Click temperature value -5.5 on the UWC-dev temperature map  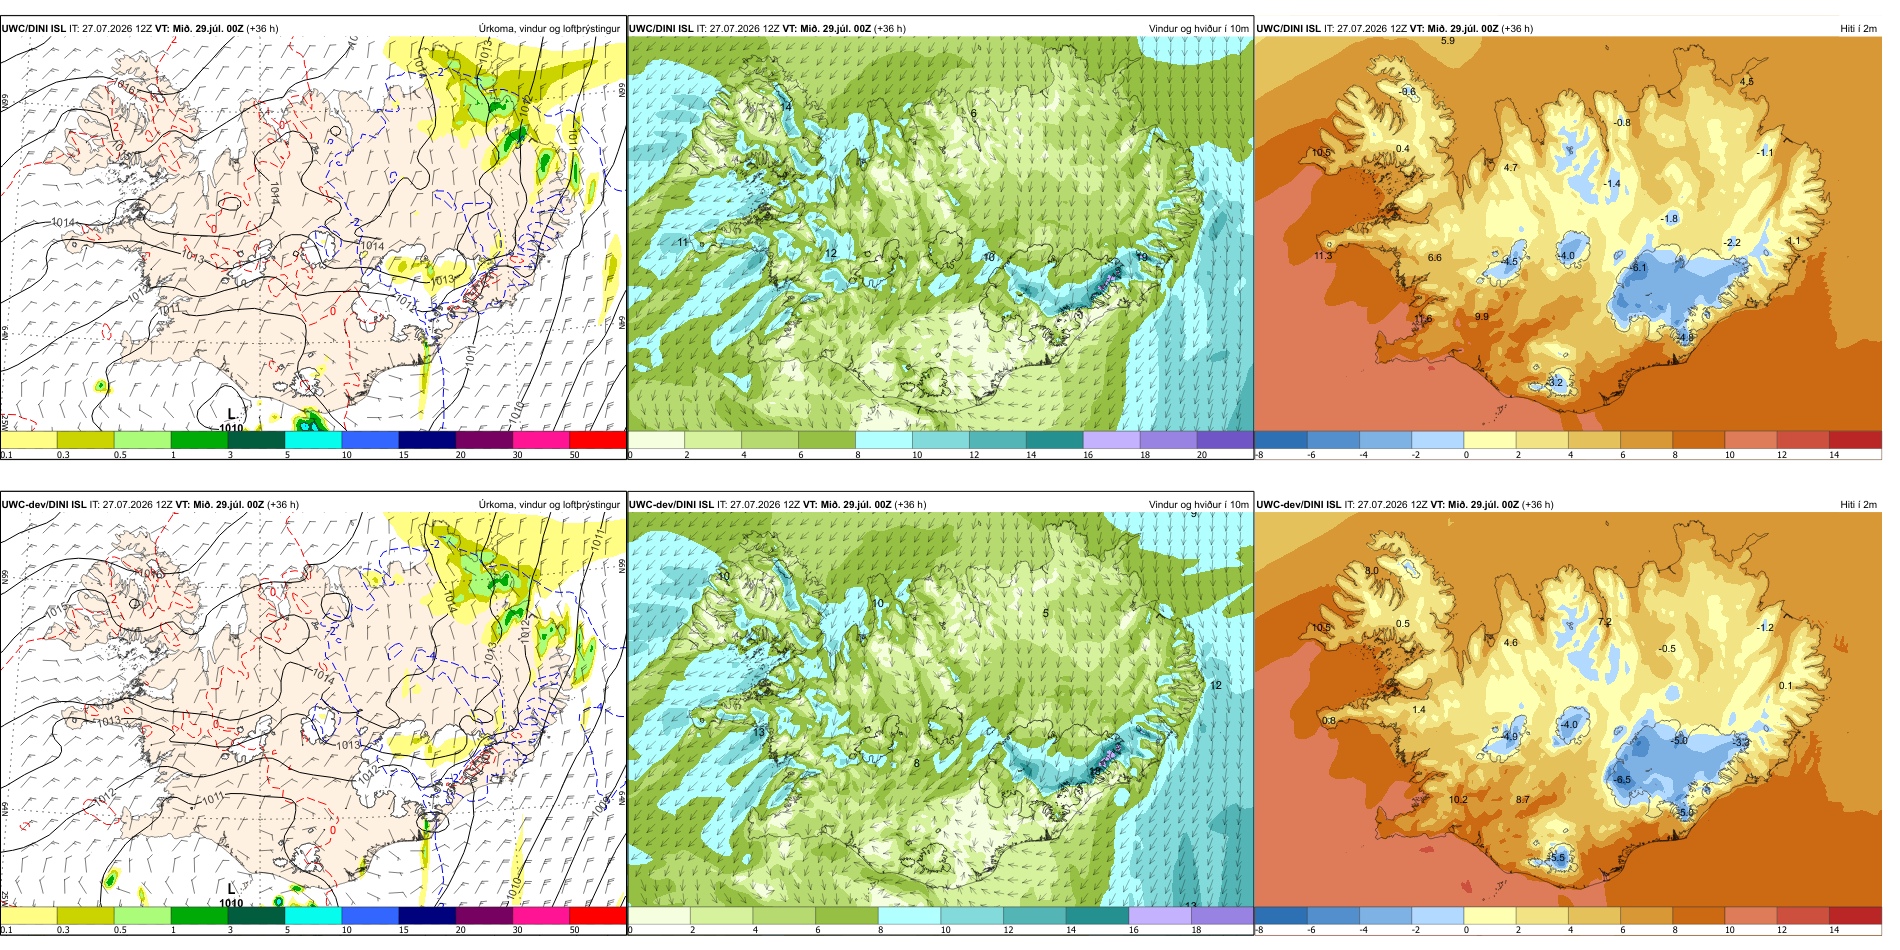(1556, 858)
